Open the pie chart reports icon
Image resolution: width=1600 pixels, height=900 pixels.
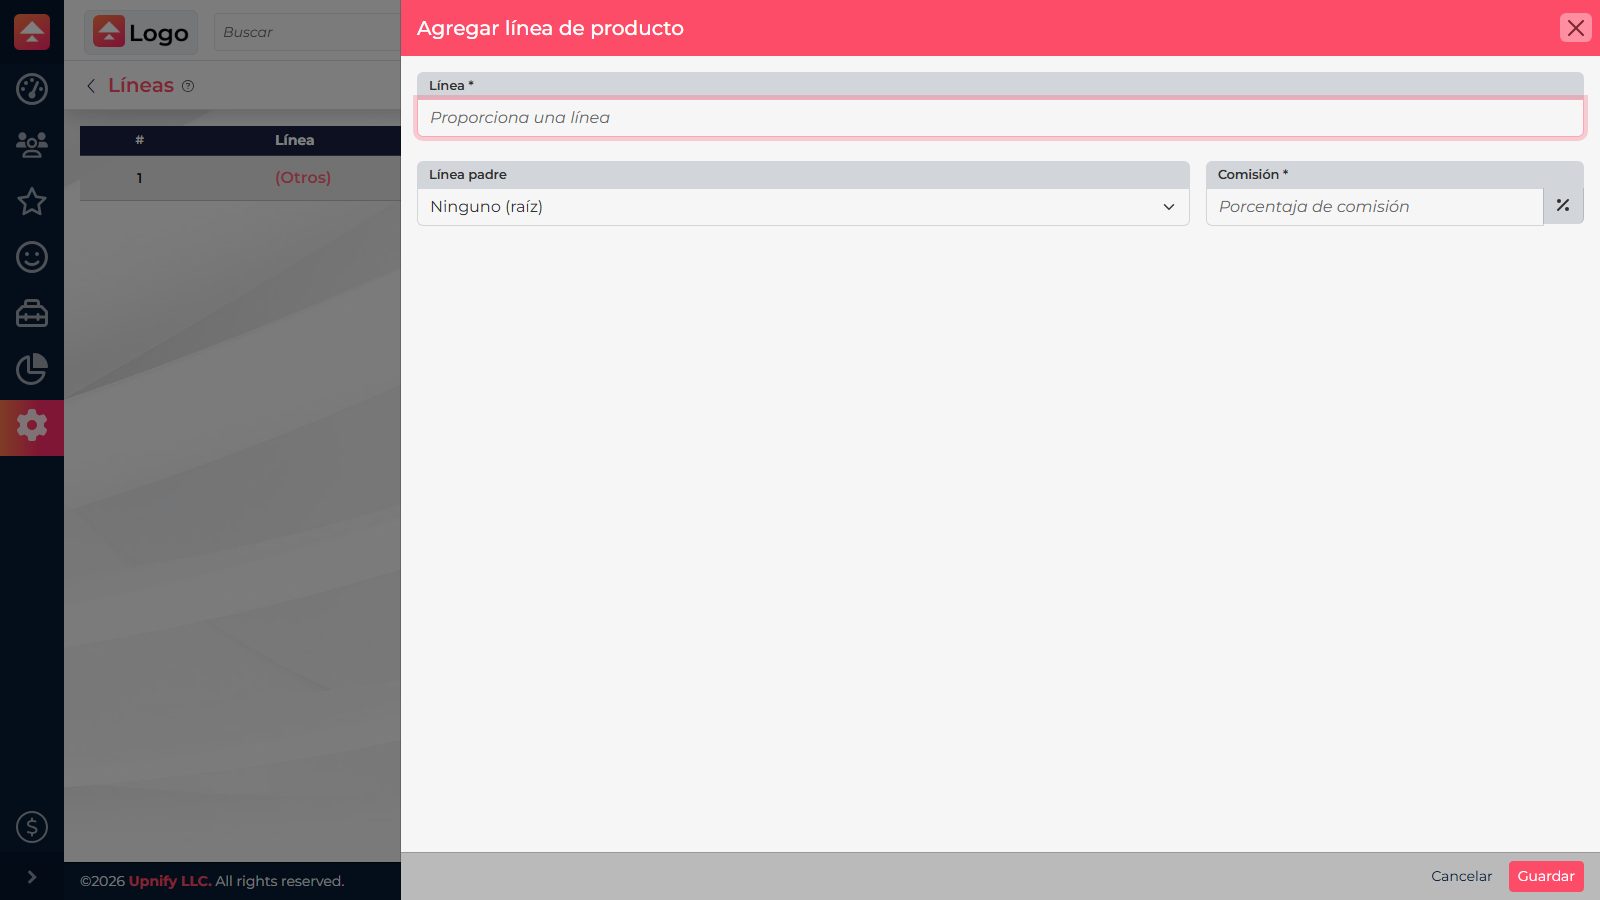(32, 369)
